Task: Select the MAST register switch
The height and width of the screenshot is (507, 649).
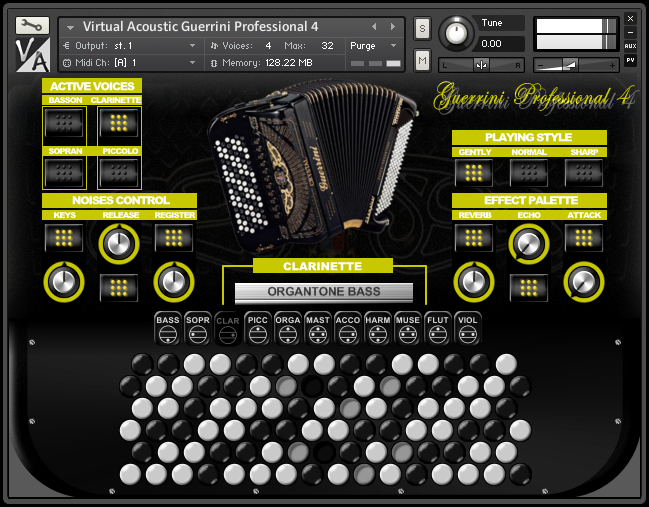Action: pos(317,329)
